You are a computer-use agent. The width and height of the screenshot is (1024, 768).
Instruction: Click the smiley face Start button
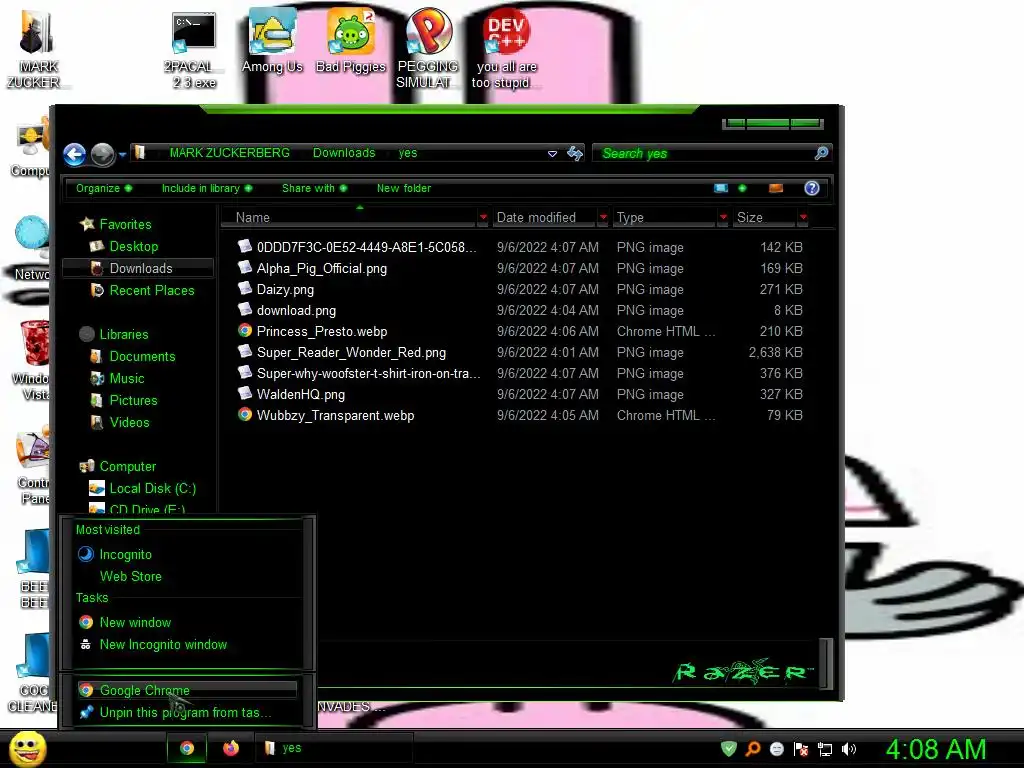(28, 748)
